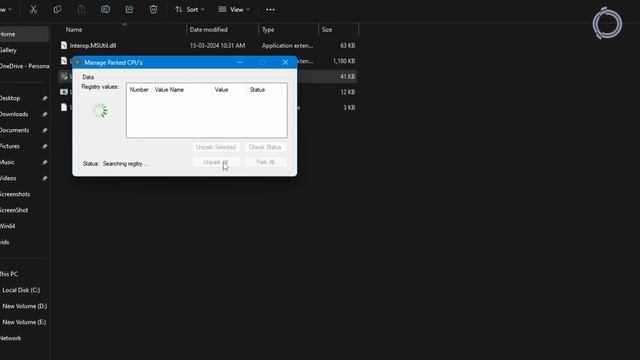Click the Value Name column header
Screen dimensions: 640x360
click(x=169, y=90)
